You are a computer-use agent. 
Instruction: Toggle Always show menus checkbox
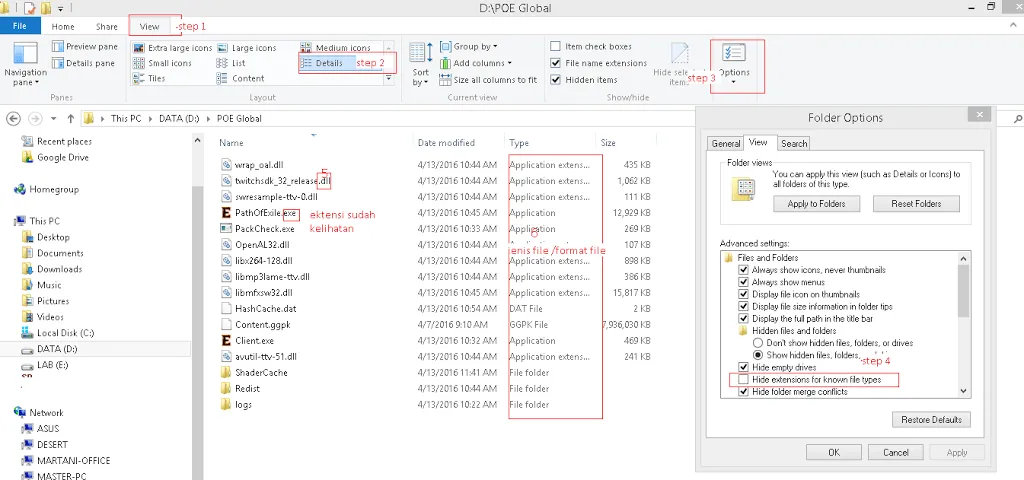click(x=743, y=282)
